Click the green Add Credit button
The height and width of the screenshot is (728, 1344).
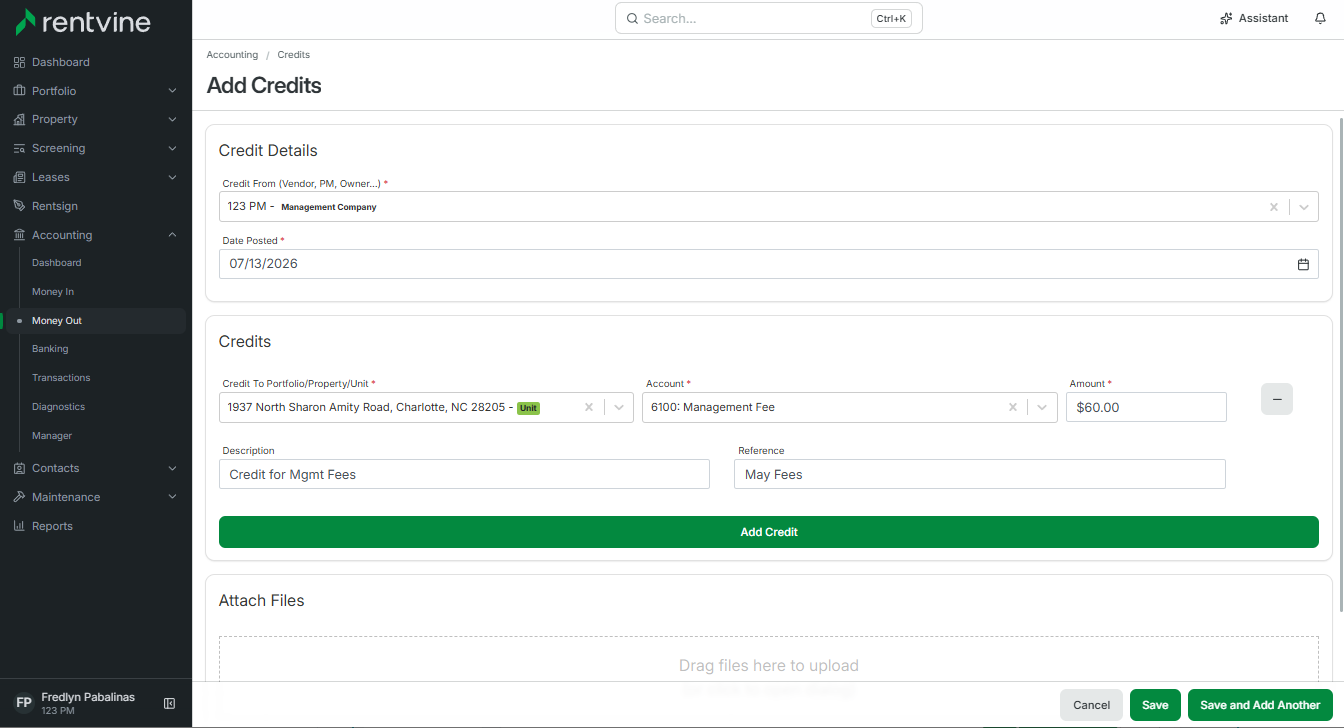coord(768,532)
